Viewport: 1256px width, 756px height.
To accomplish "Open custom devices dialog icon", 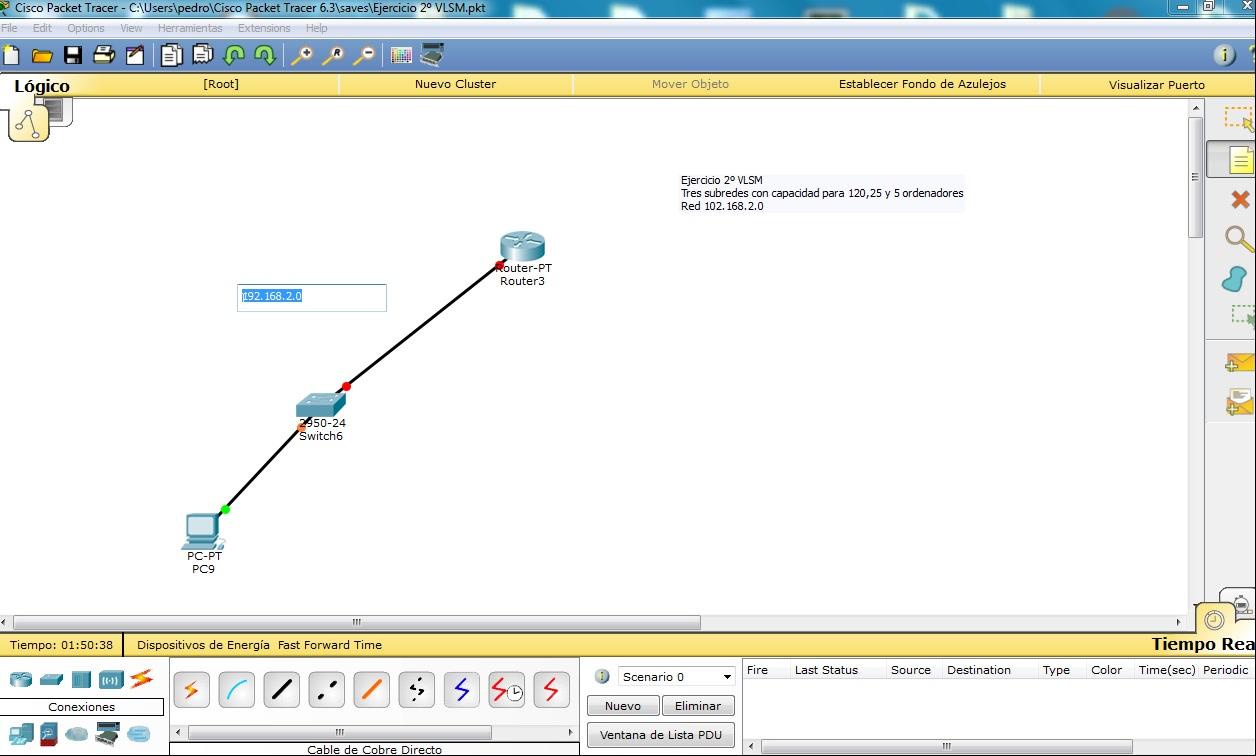I will pyautogui.click(x=432, y=55).
